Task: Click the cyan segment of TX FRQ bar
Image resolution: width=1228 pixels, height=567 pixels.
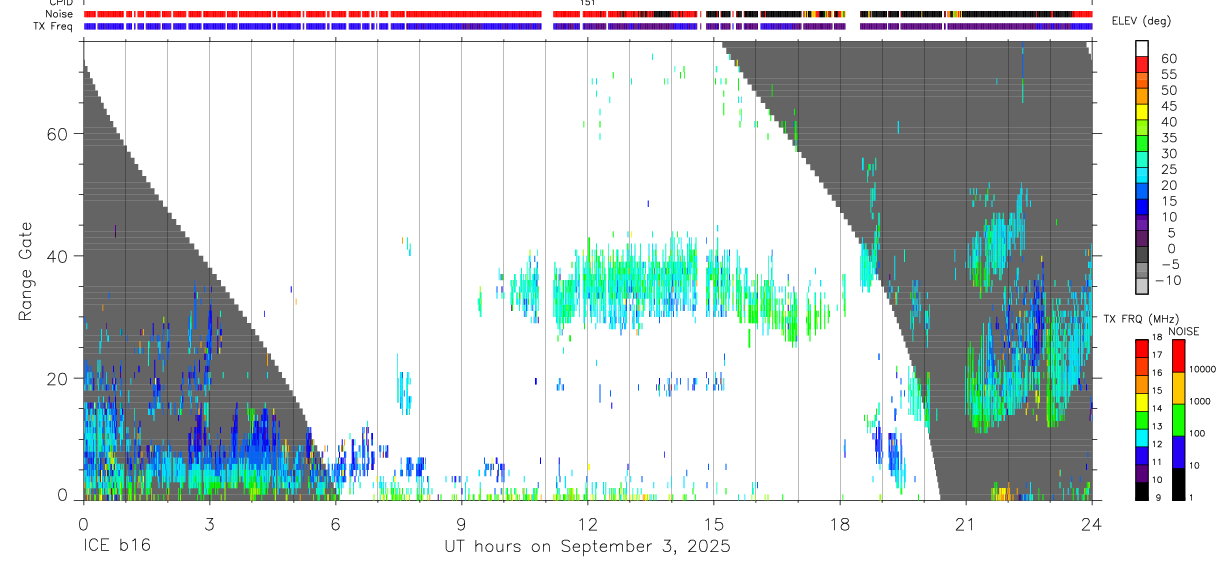Action: click(x=1142, y=438)
